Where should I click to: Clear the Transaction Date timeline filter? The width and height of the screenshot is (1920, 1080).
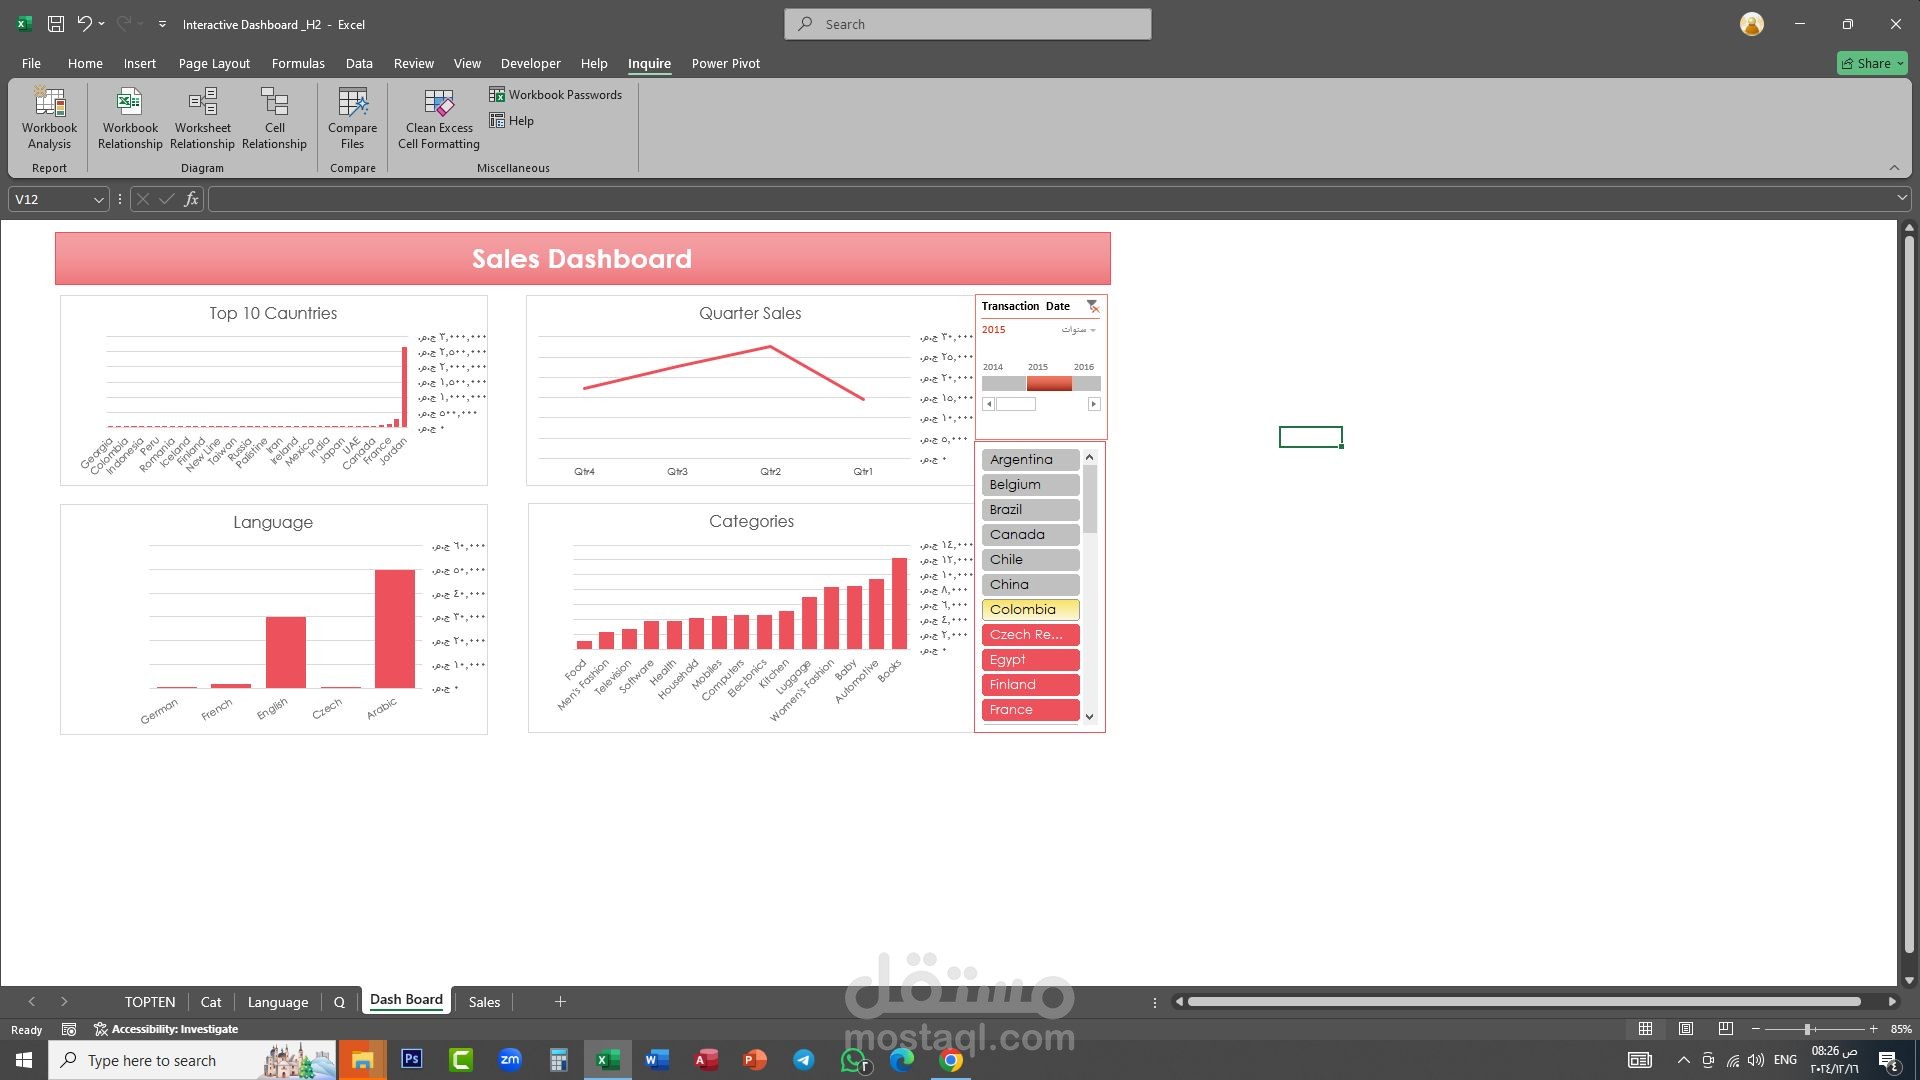pyautogui.click(x=1092, y=307)
